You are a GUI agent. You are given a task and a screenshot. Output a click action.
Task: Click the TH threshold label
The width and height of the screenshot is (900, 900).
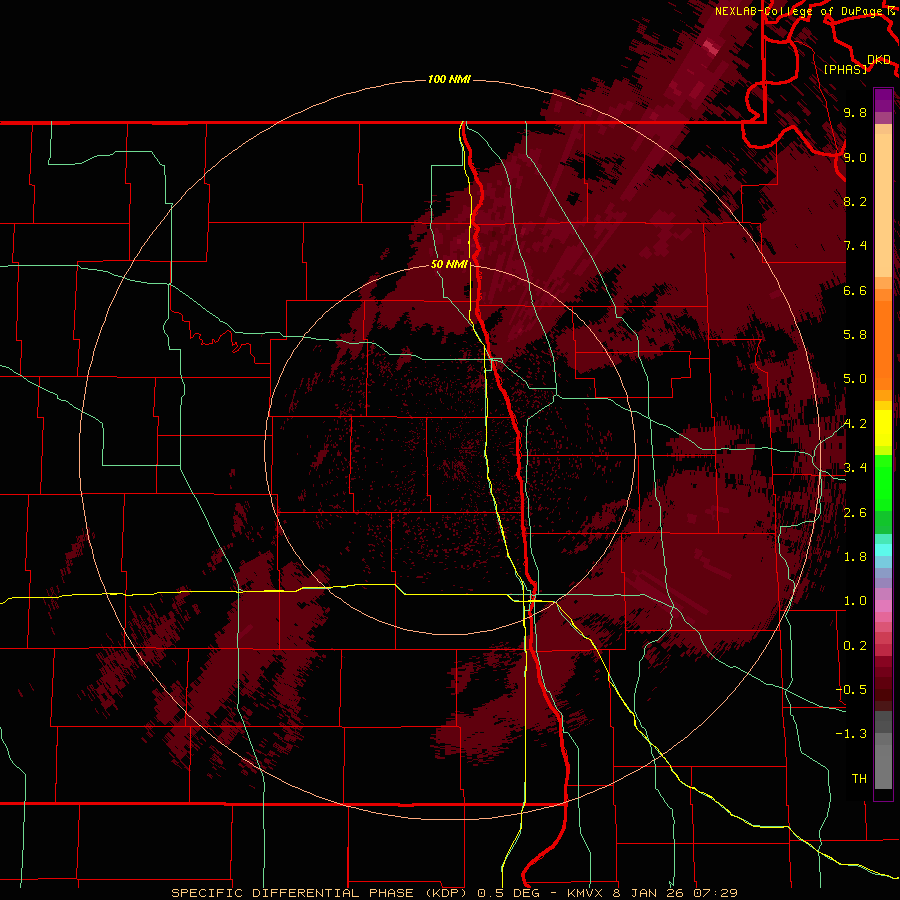(859, 779)
